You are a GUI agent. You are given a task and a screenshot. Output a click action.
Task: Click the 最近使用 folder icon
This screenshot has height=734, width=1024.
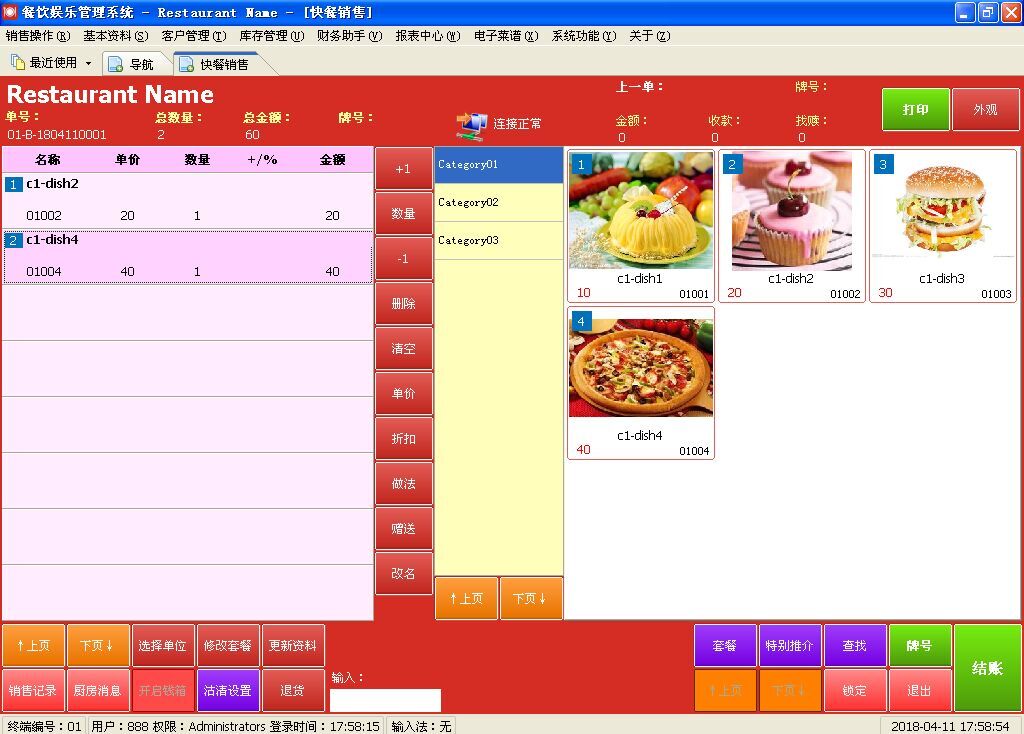pos(18,63)
